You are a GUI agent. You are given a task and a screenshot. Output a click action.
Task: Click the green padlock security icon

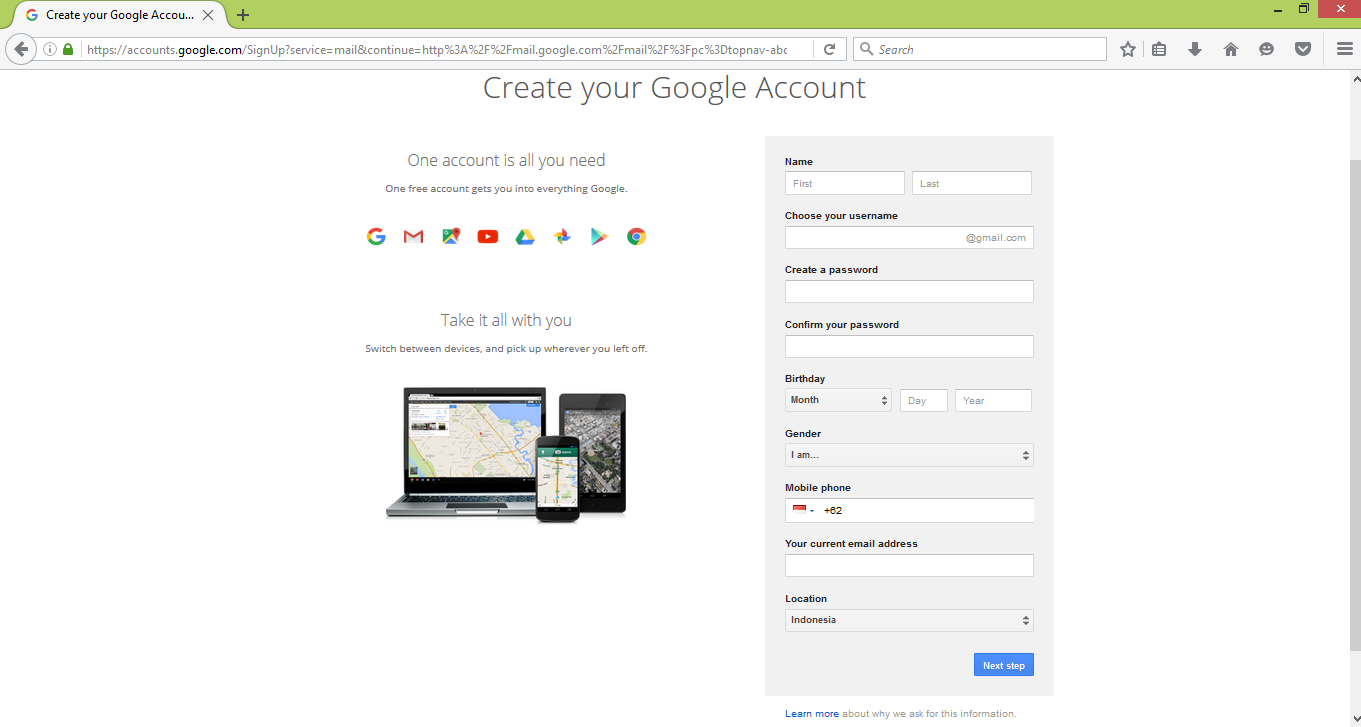pyautogui.click(x=68, y=49)
